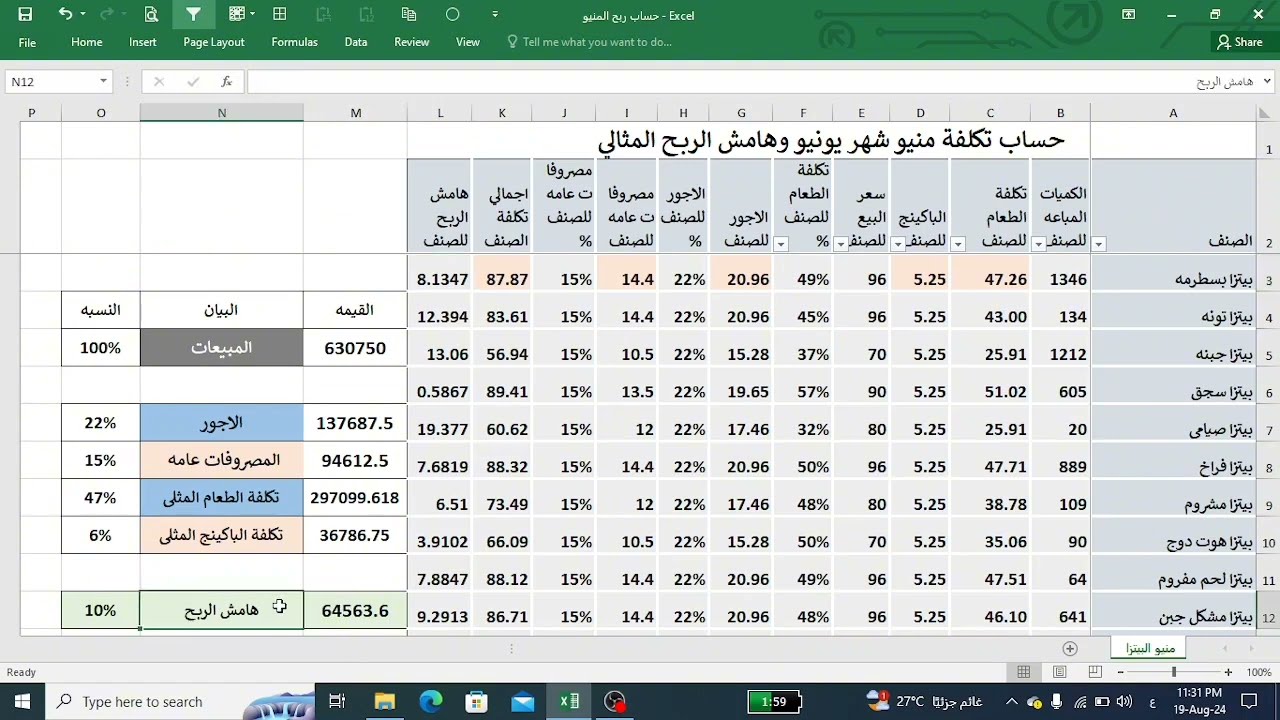
Task: Click the zoom out minus button
Action: (1120, 672)
